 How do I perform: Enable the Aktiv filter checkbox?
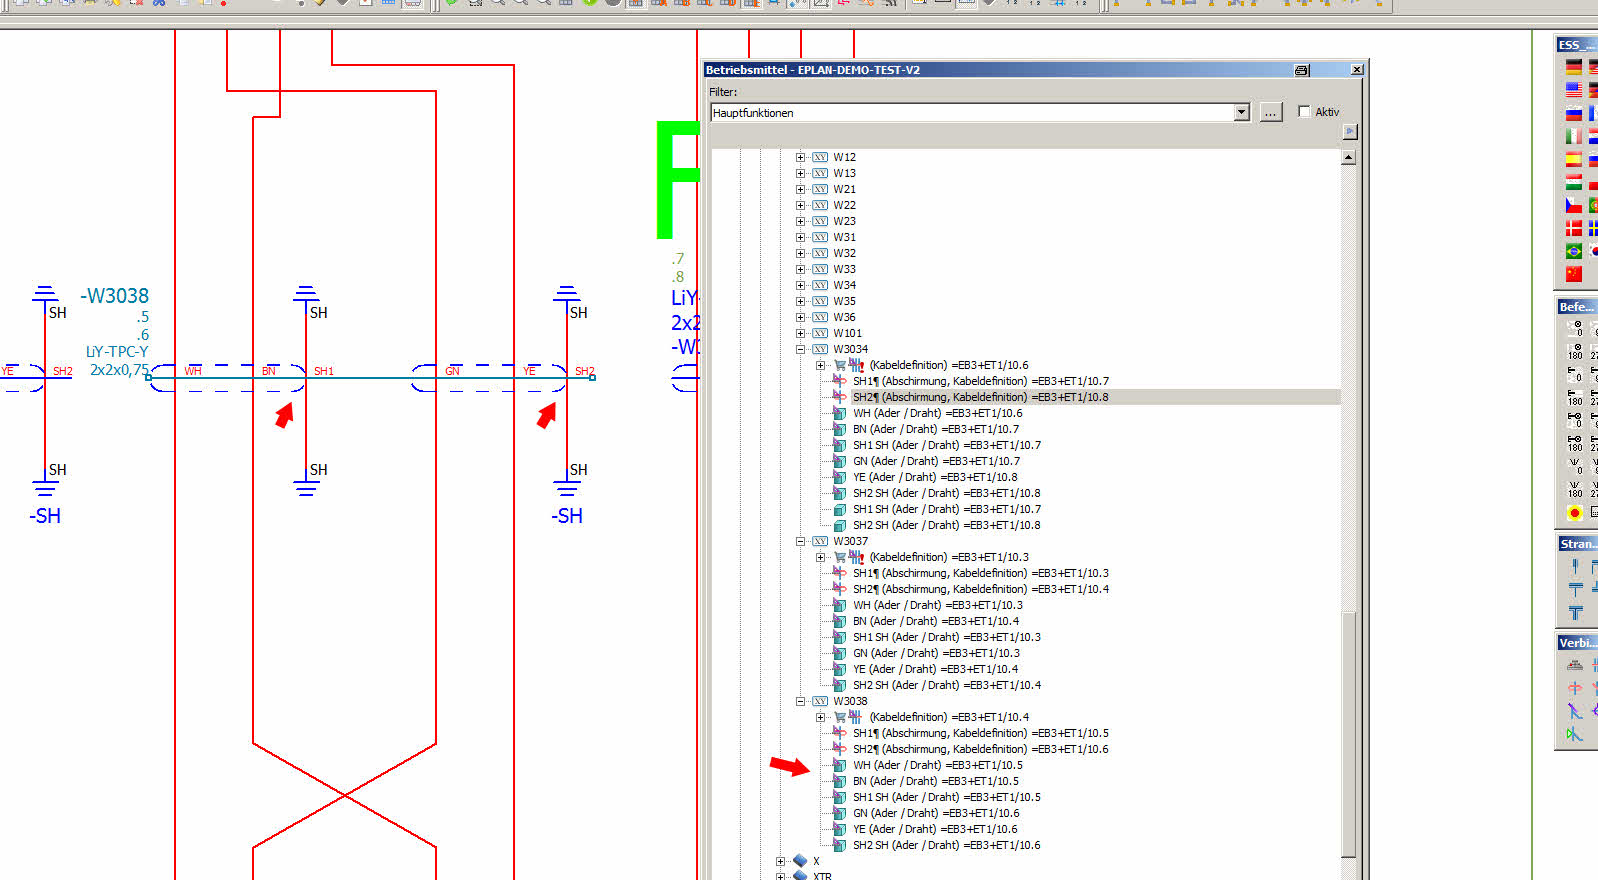(1304, 112)
